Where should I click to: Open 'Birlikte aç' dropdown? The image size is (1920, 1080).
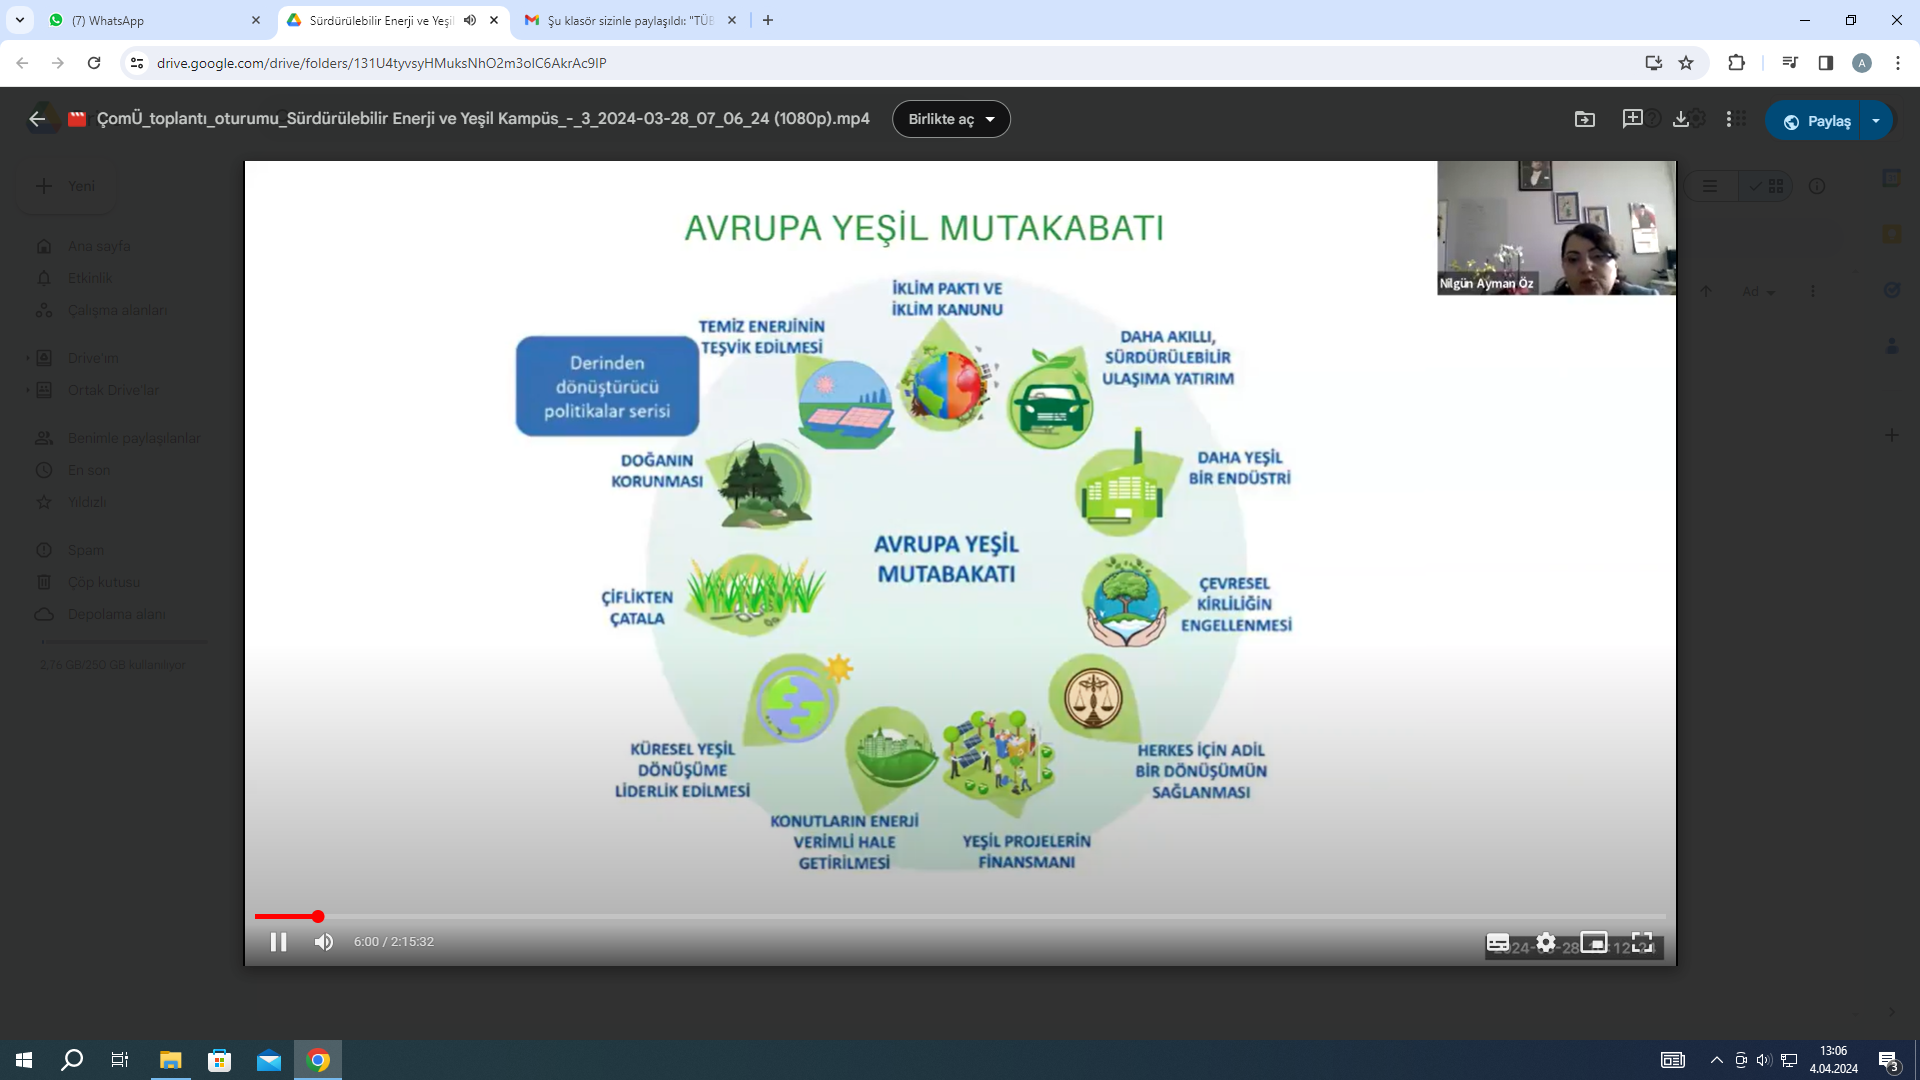pos(951,119)
